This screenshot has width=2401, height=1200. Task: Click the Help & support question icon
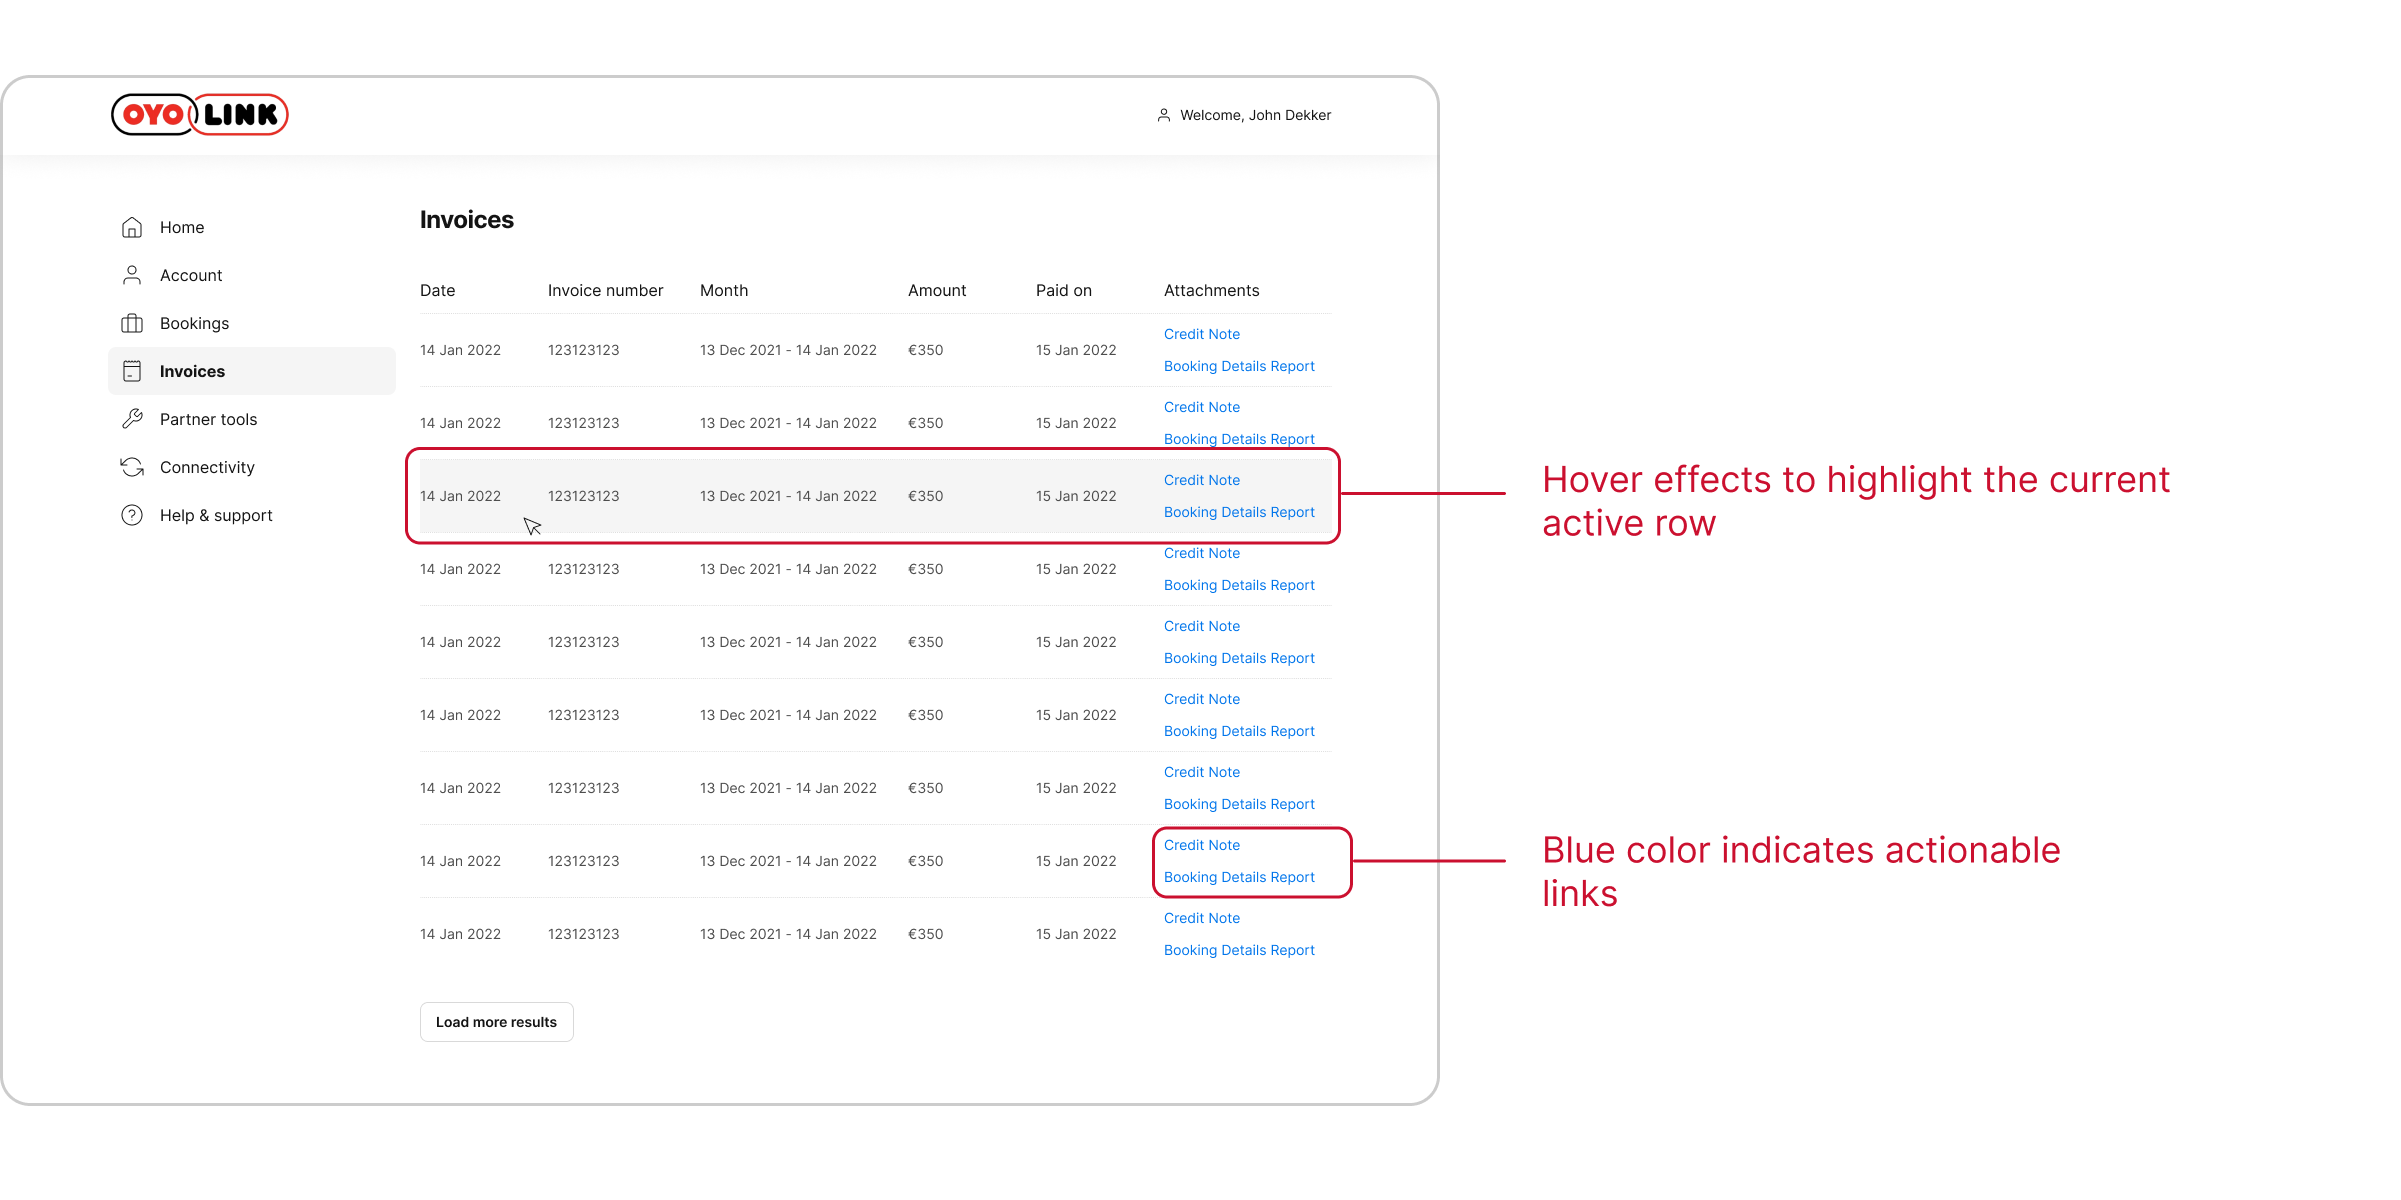(132, 515)
